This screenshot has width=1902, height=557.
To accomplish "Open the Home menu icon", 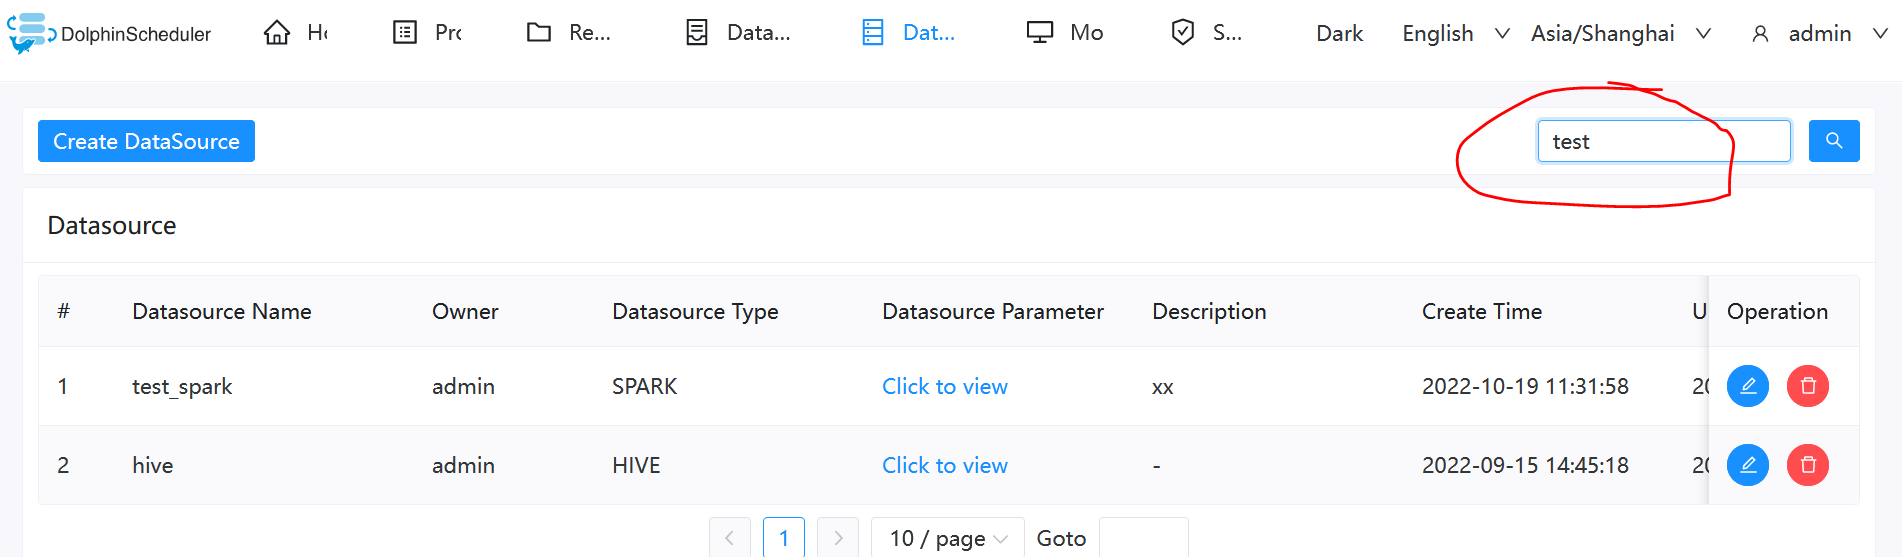I will pos(277,33).
